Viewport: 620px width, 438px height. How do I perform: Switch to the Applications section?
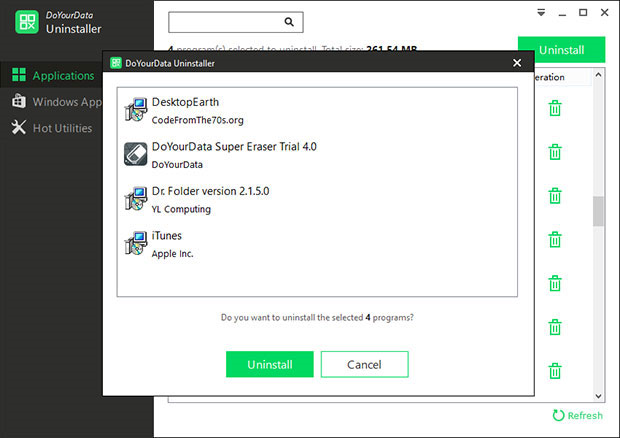(x=62, y=76)
